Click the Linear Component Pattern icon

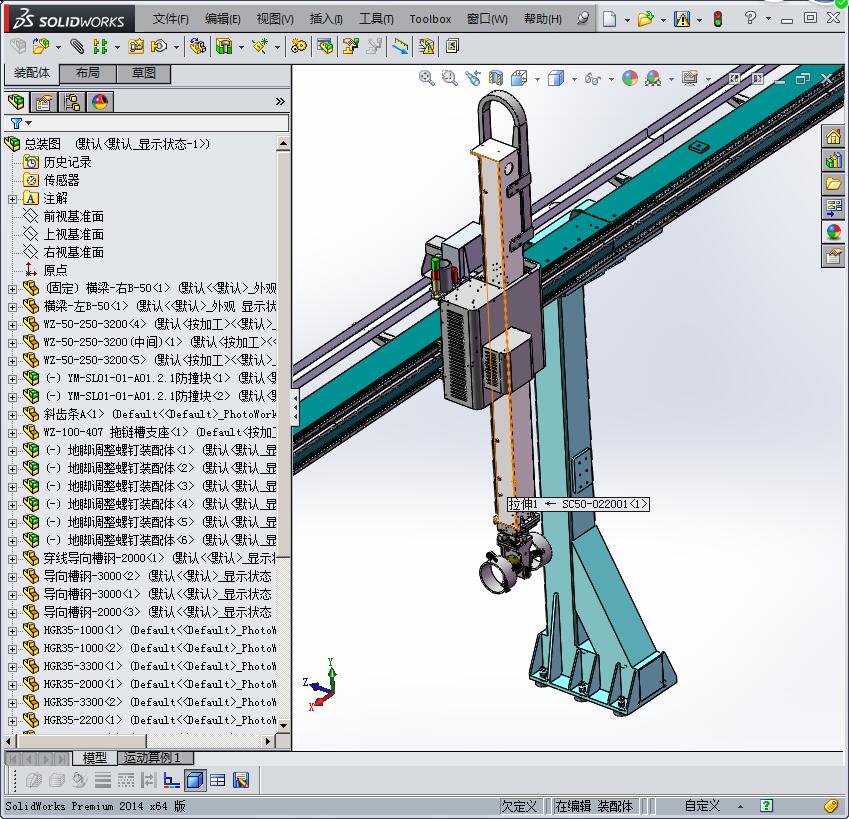click(100, 47)
